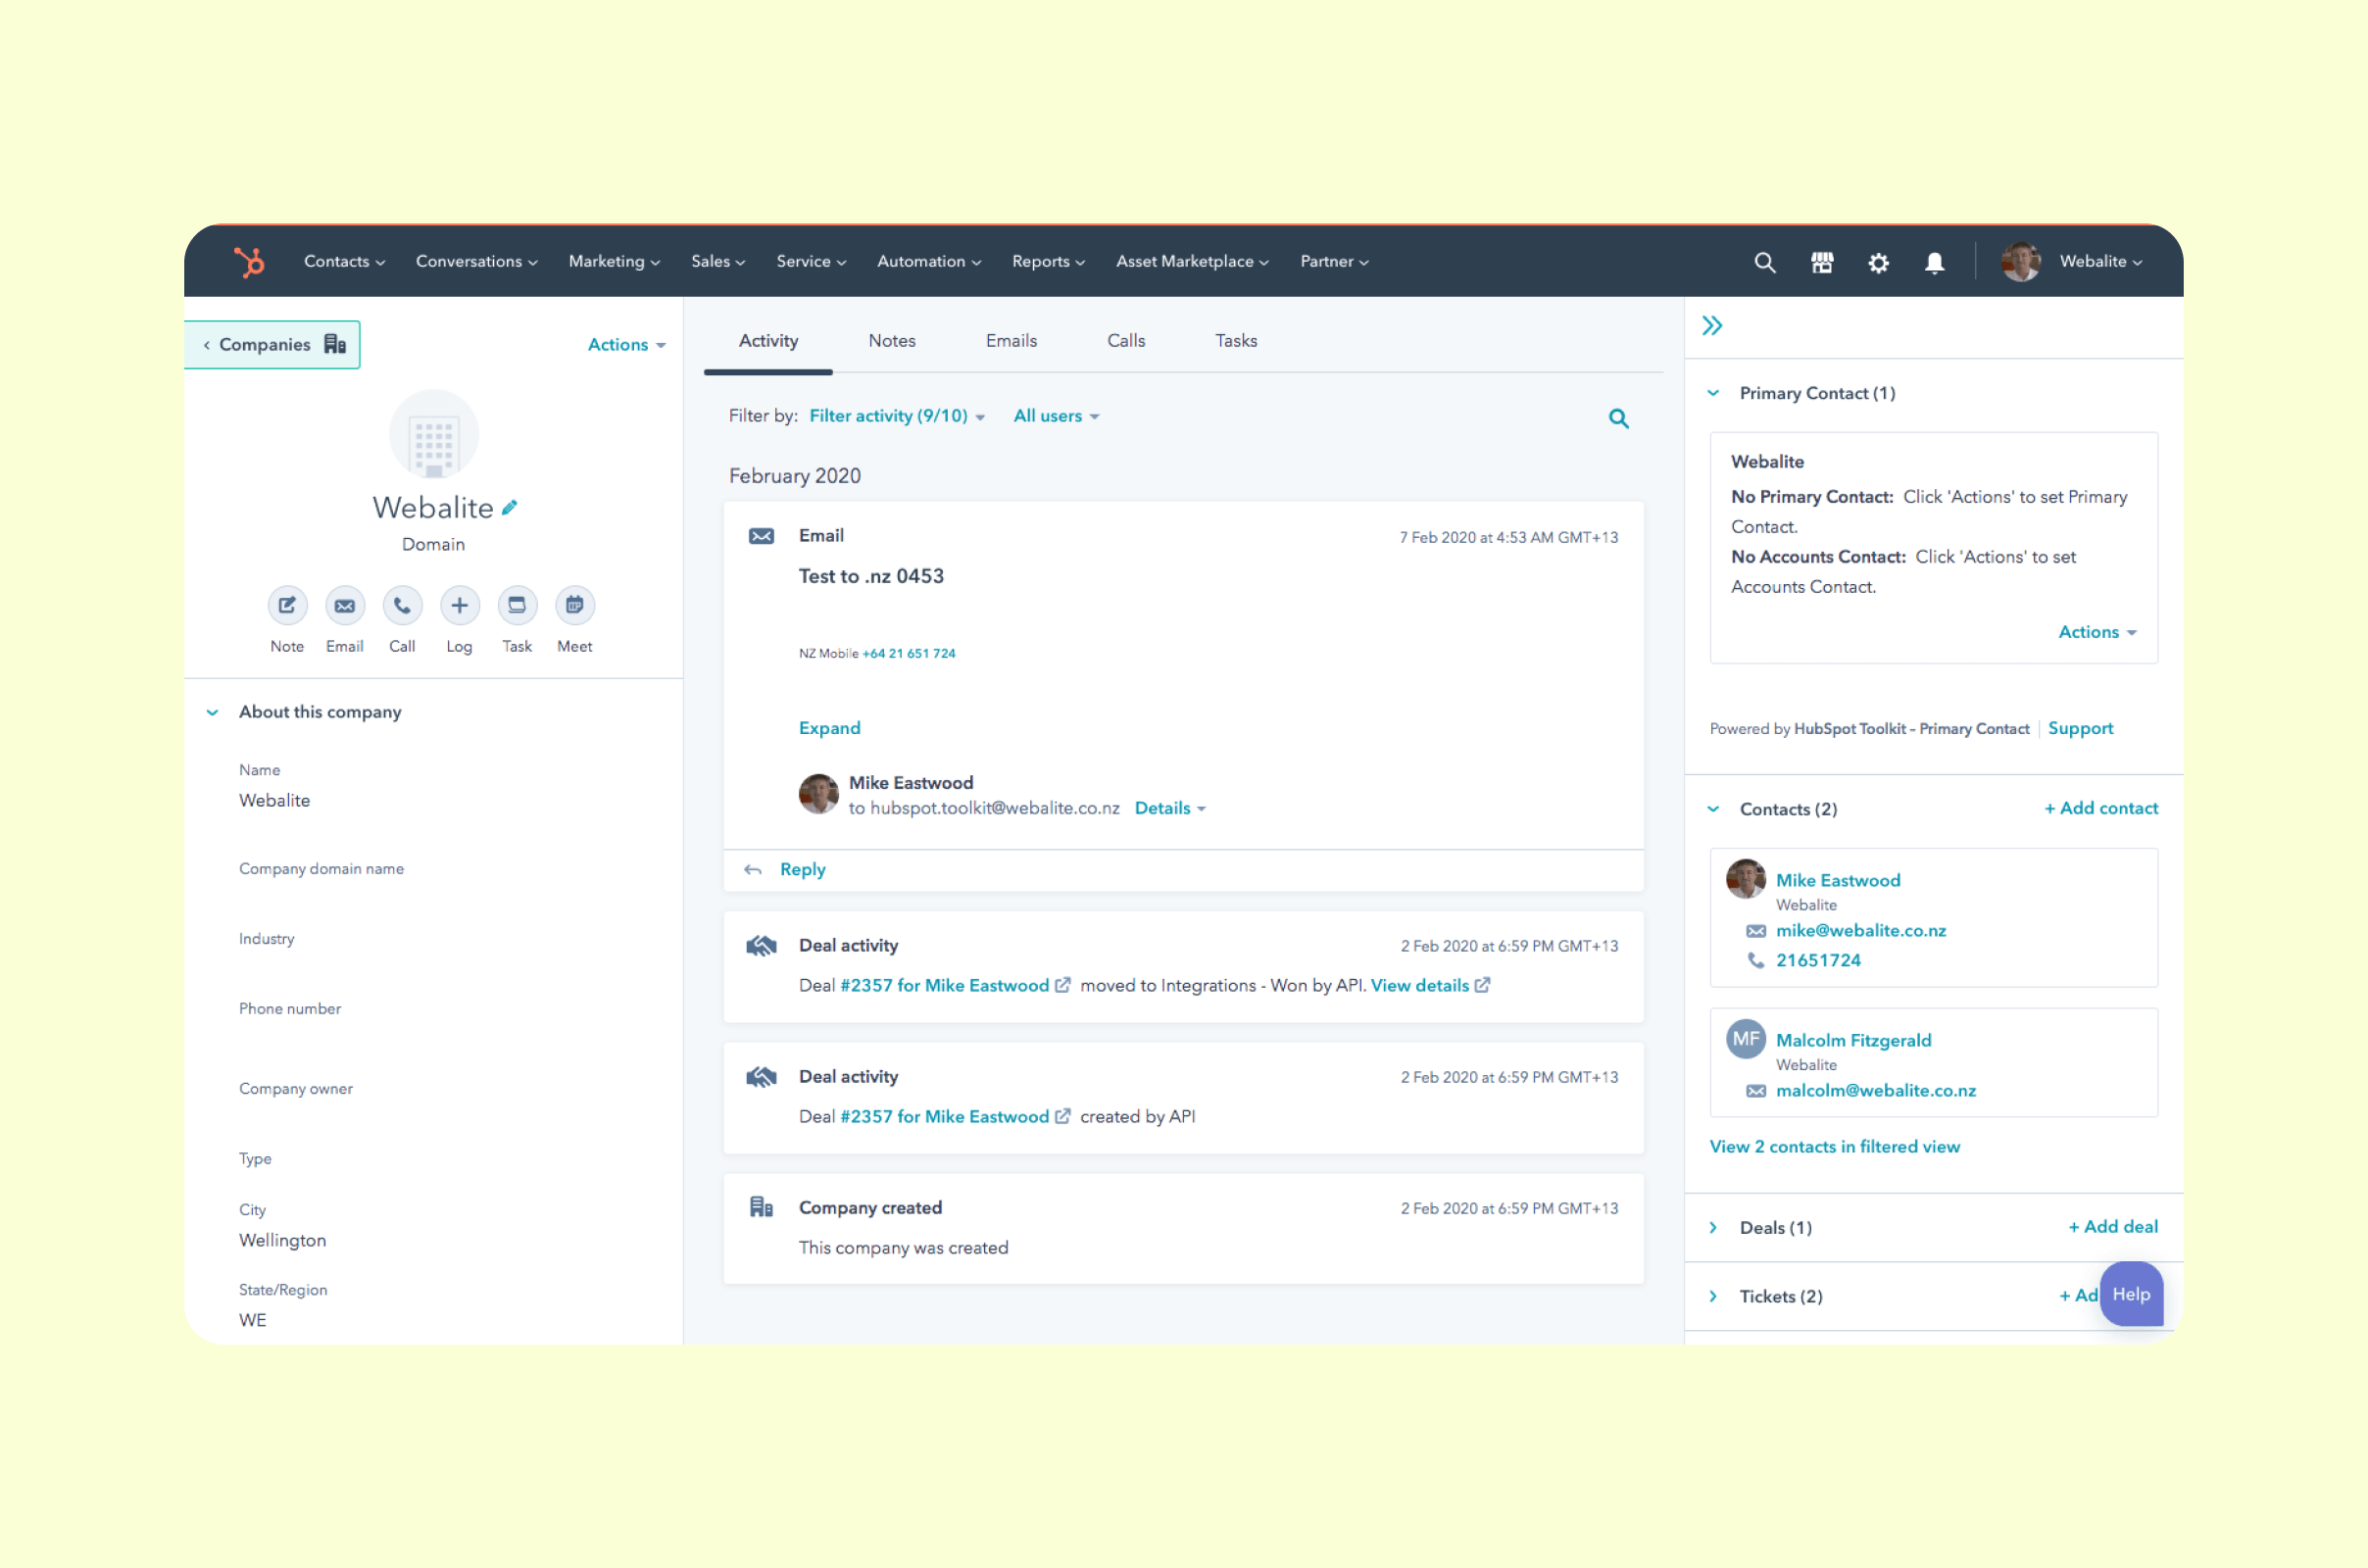Open the Conversations menu
Screen dimensions: 2368x1568
[x=475, y=261]
